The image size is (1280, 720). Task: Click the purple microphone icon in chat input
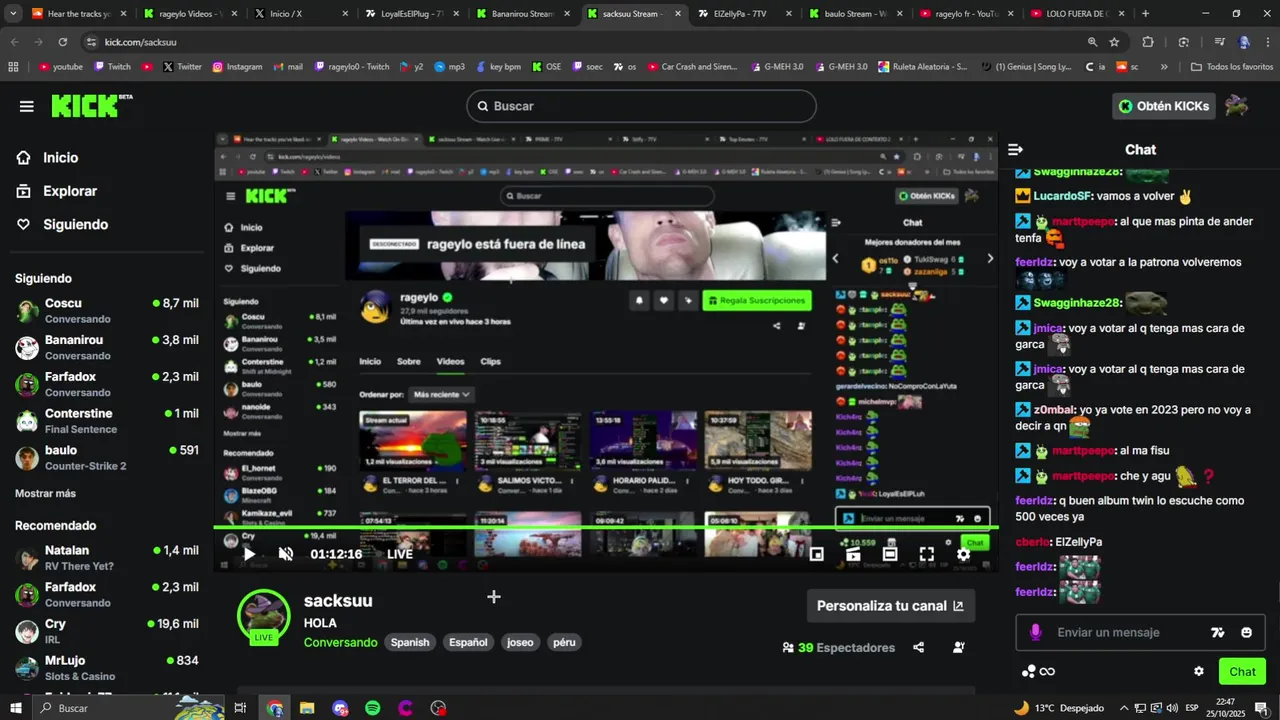click(1035, 632)
